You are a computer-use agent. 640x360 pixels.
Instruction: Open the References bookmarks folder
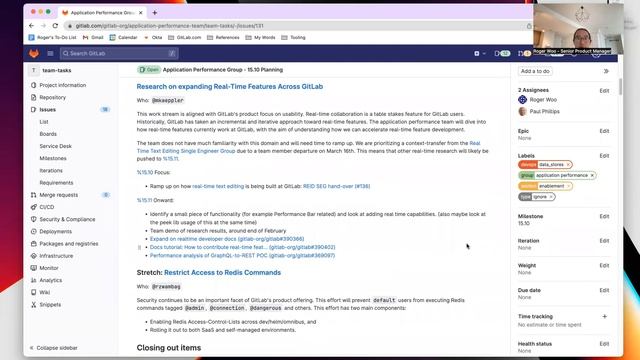223,37
